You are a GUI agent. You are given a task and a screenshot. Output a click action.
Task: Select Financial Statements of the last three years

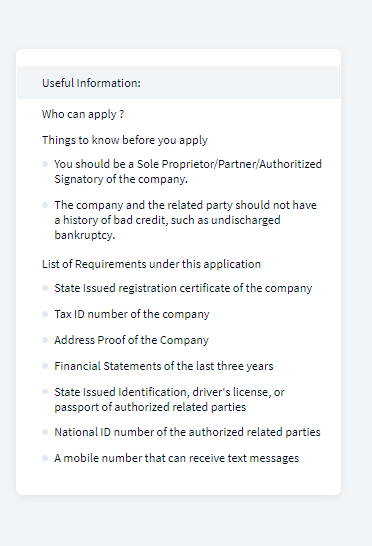coord(164,366)
